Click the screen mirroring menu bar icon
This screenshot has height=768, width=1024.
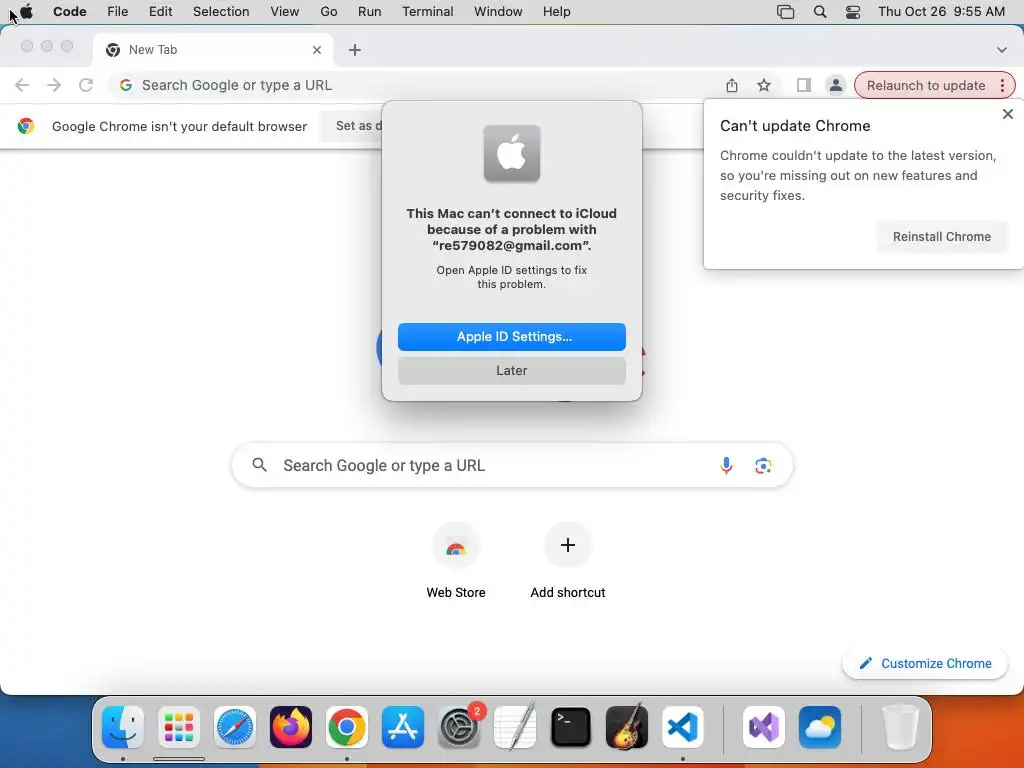pos(786,12)
